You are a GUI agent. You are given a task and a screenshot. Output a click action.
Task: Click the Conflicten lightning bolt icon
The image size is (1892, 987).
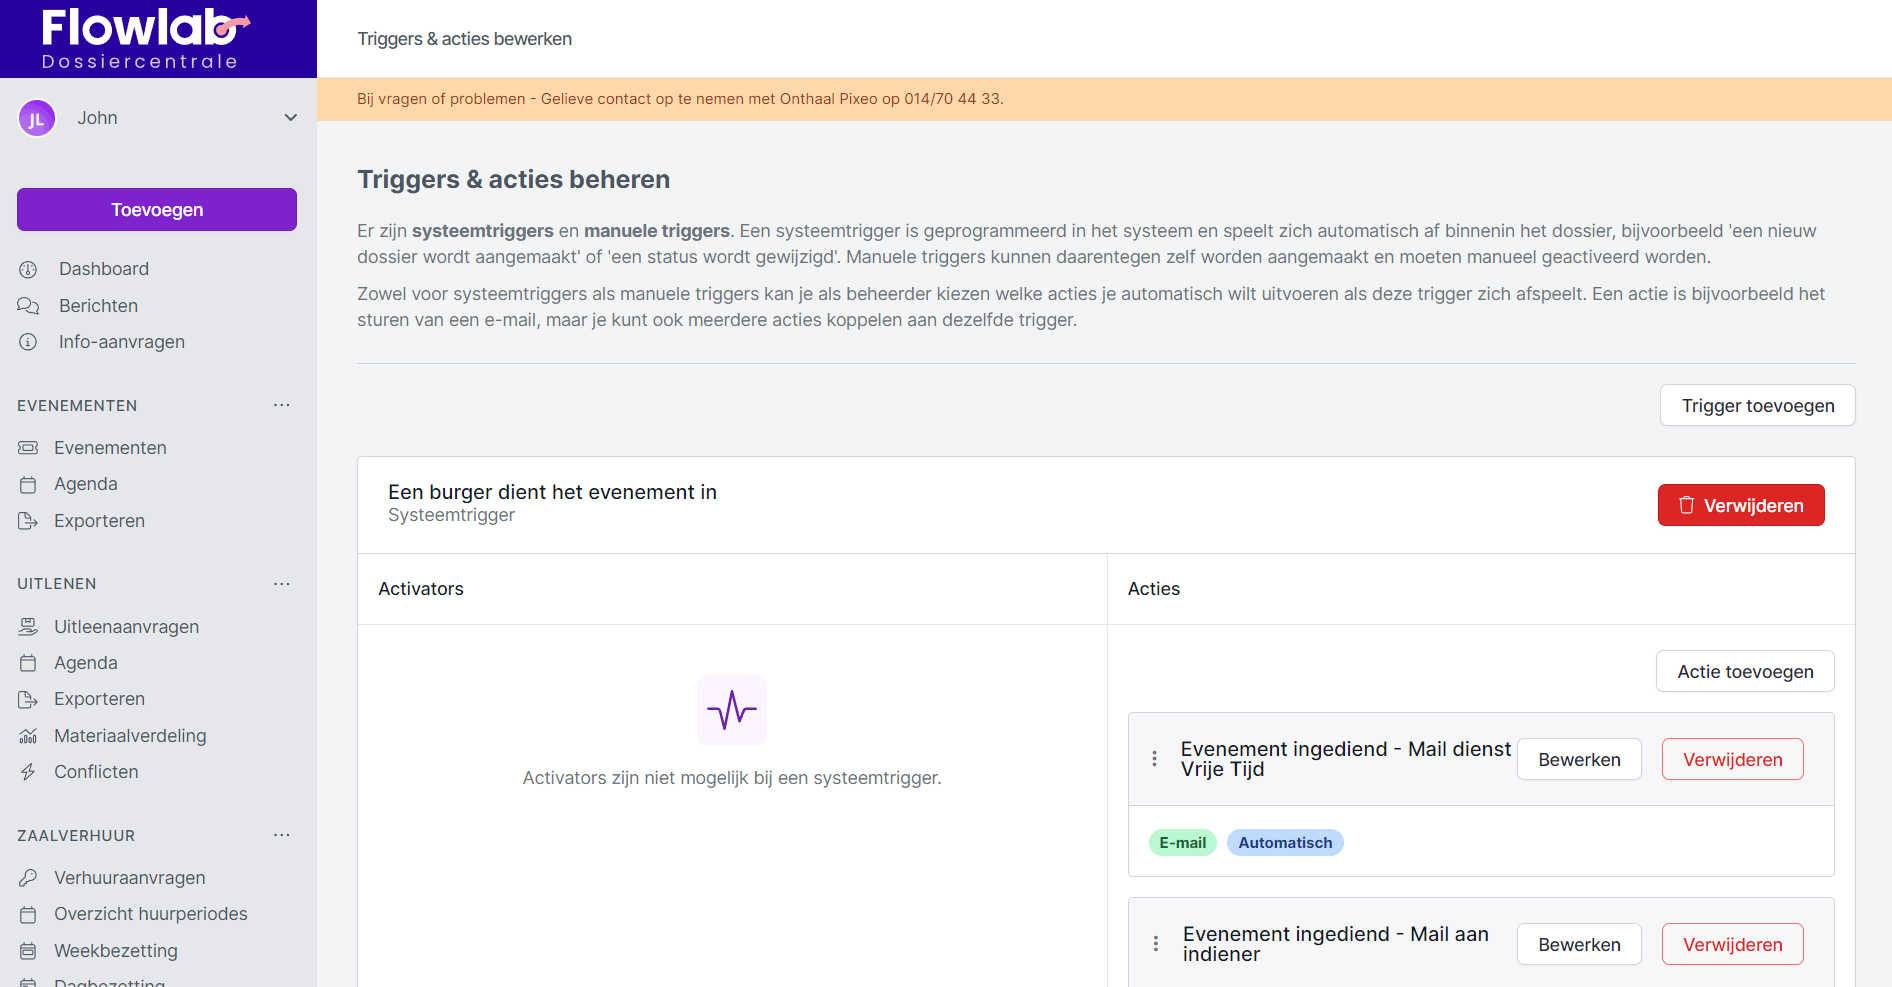click(x=28, y=772)
